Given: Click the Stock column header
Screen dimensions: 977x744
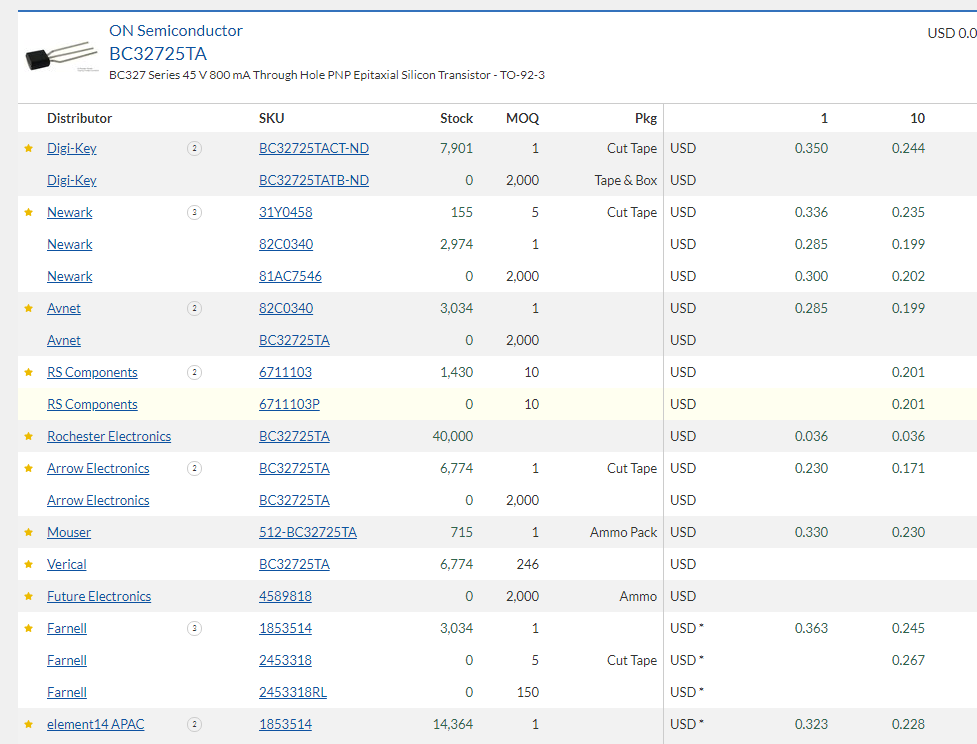Looking at the screenshot, I should pos(456,118).
